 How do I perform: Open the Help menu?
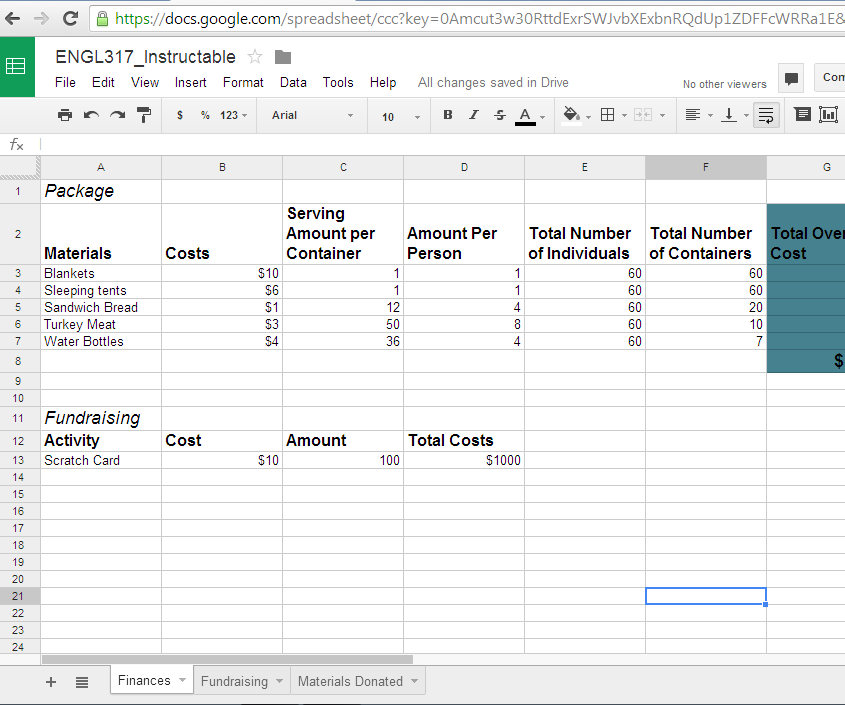click(383, 82)
